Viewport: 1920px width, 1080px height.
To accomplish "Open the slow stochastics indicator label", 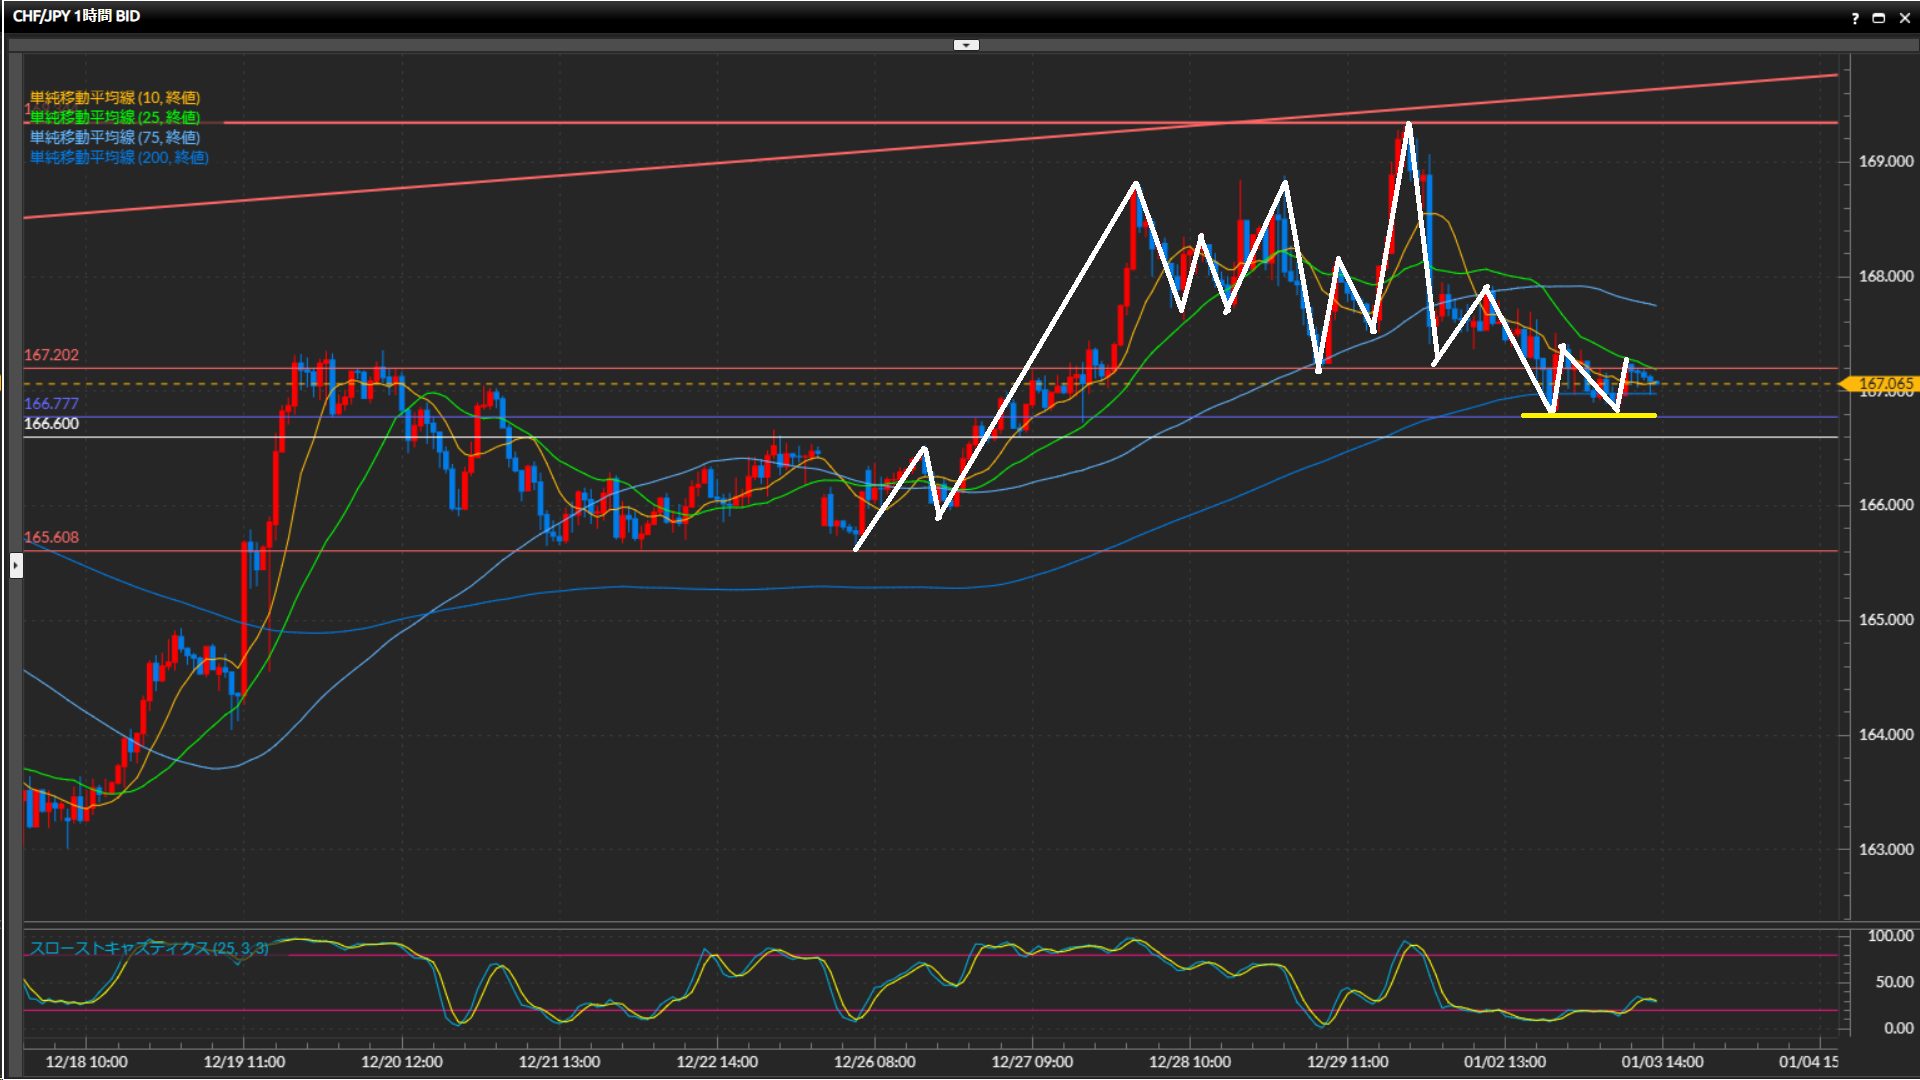I will [149, 947].
